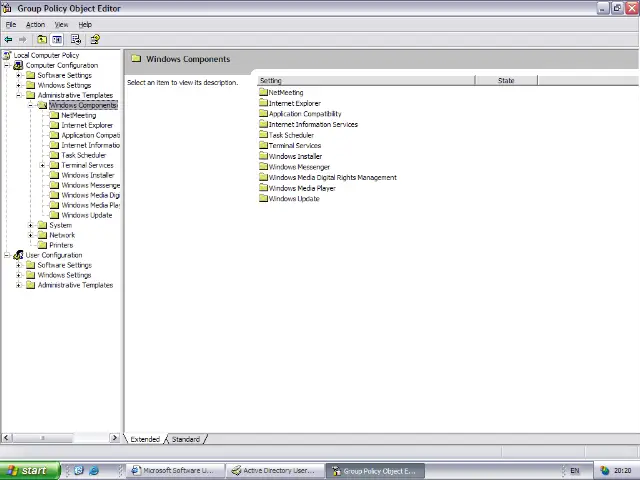Select NetMeeting in the tree
This screenshot has width=640, height=480.
tap(79, 115)
